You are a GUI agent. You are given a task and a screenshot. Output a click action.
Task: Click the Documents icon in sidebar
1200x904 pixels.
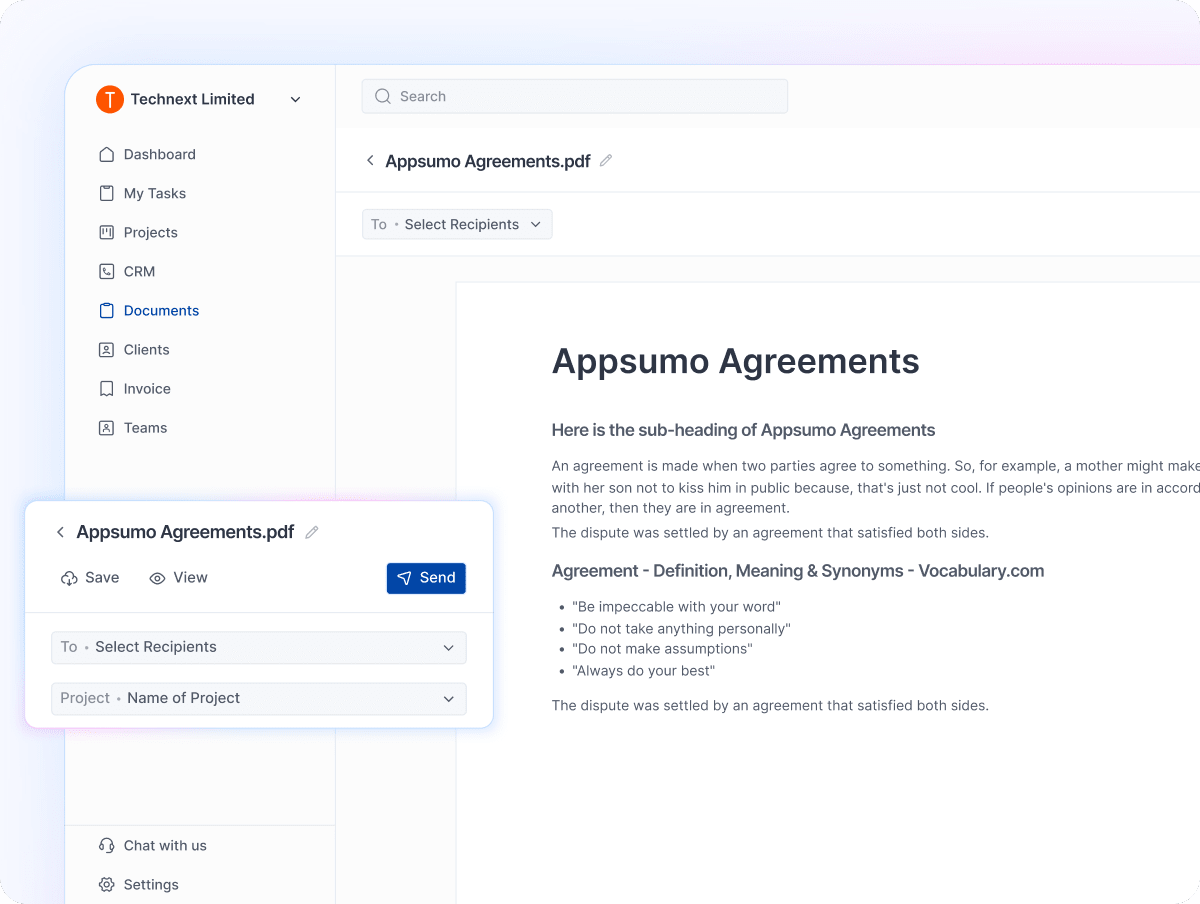(x=107, y=310)
